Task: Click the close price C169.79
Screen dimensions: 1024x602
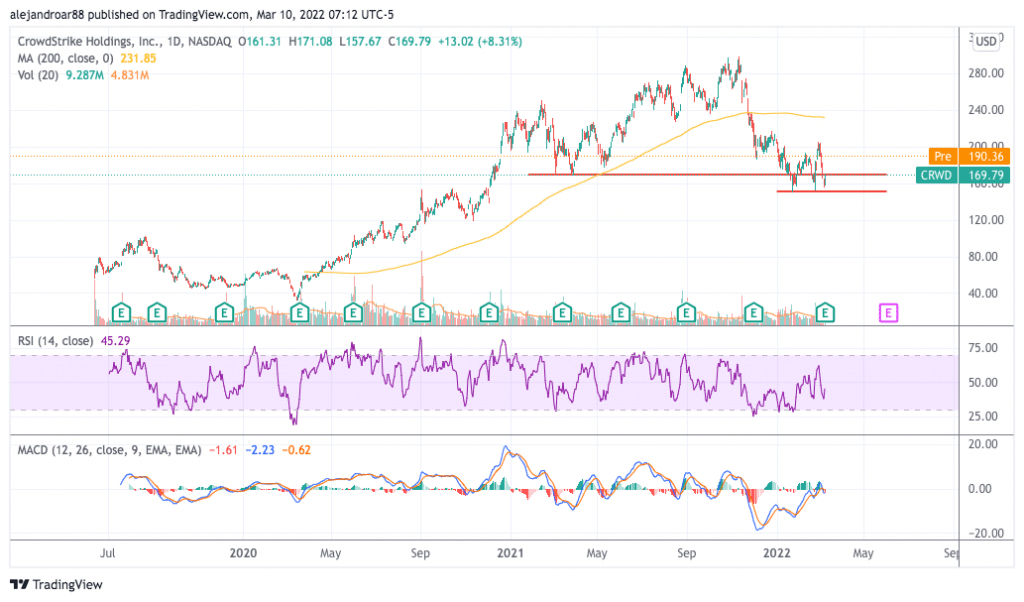Action: point(409,41)
